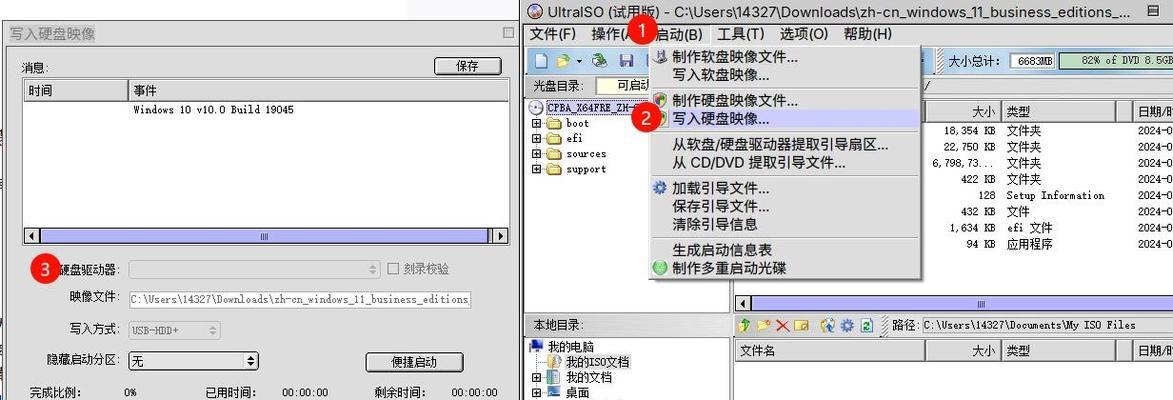The height and width of the screenshot is (400, 1173).
Task: Click the New file toolbar icon
Action: click(x=540, y=61)
